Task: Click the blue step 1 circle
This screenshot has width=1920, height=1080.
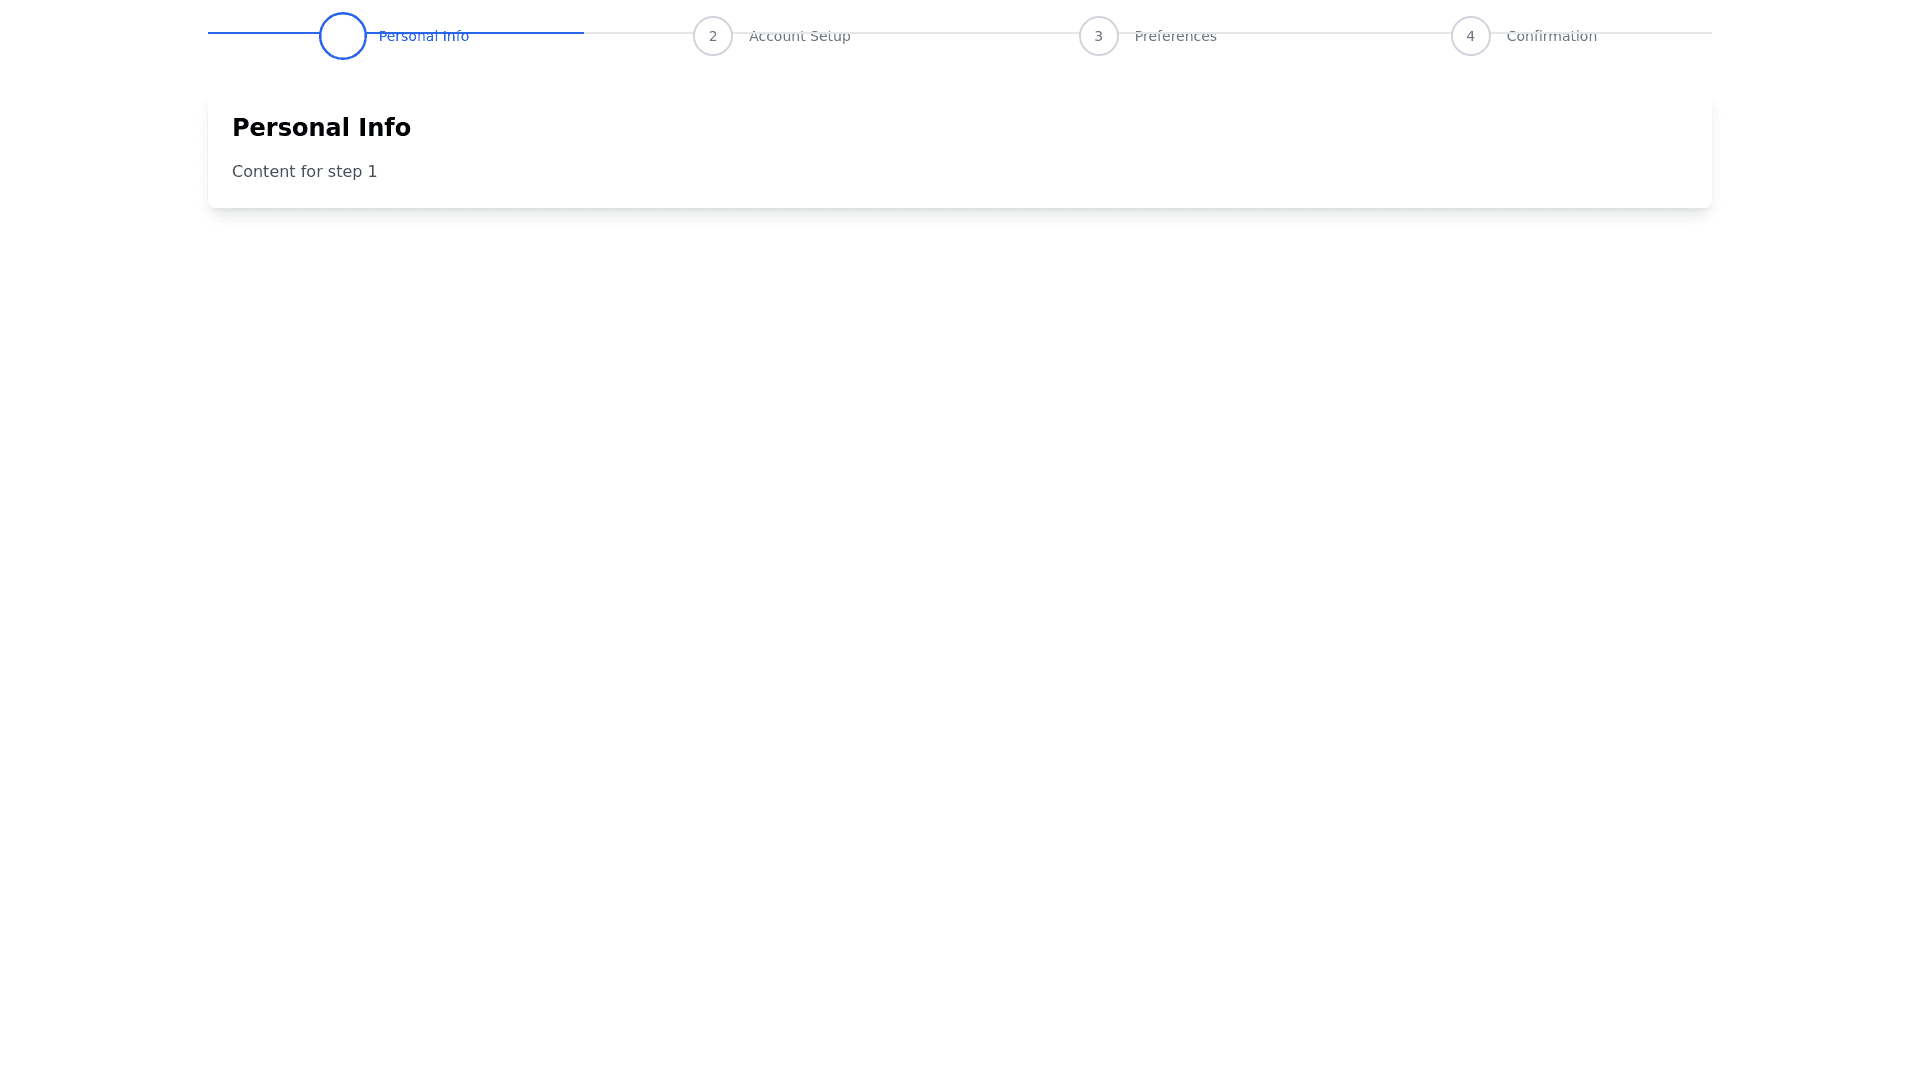Action: pos(343,36)
